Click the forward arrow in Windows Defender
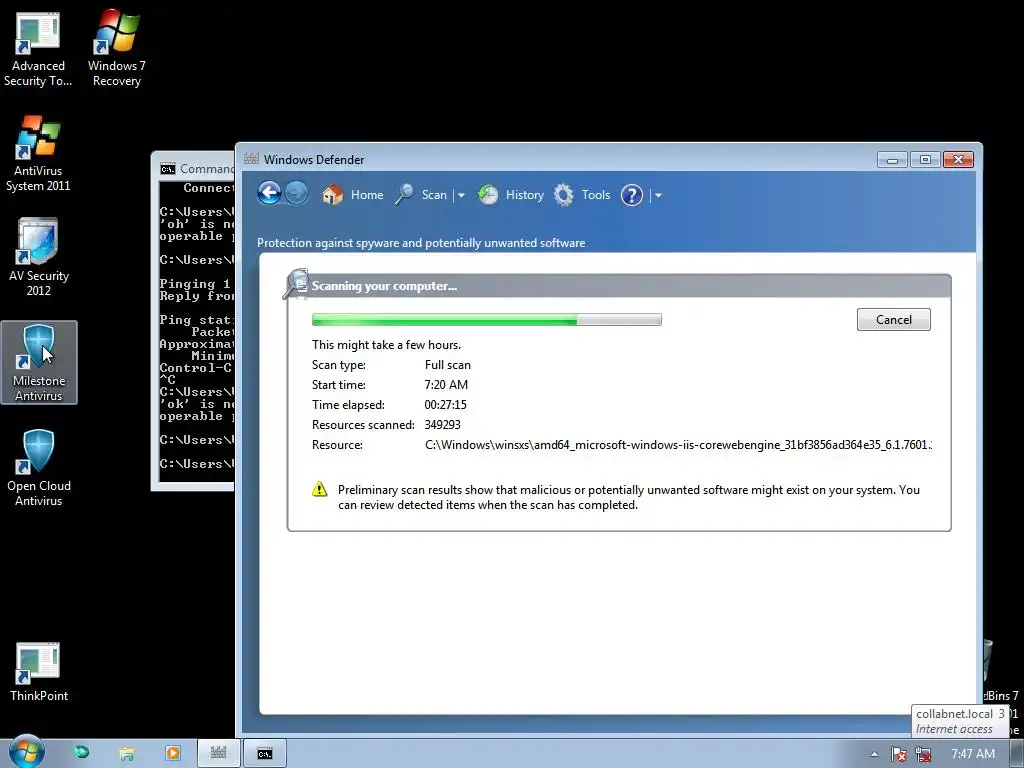 point(296,194)
